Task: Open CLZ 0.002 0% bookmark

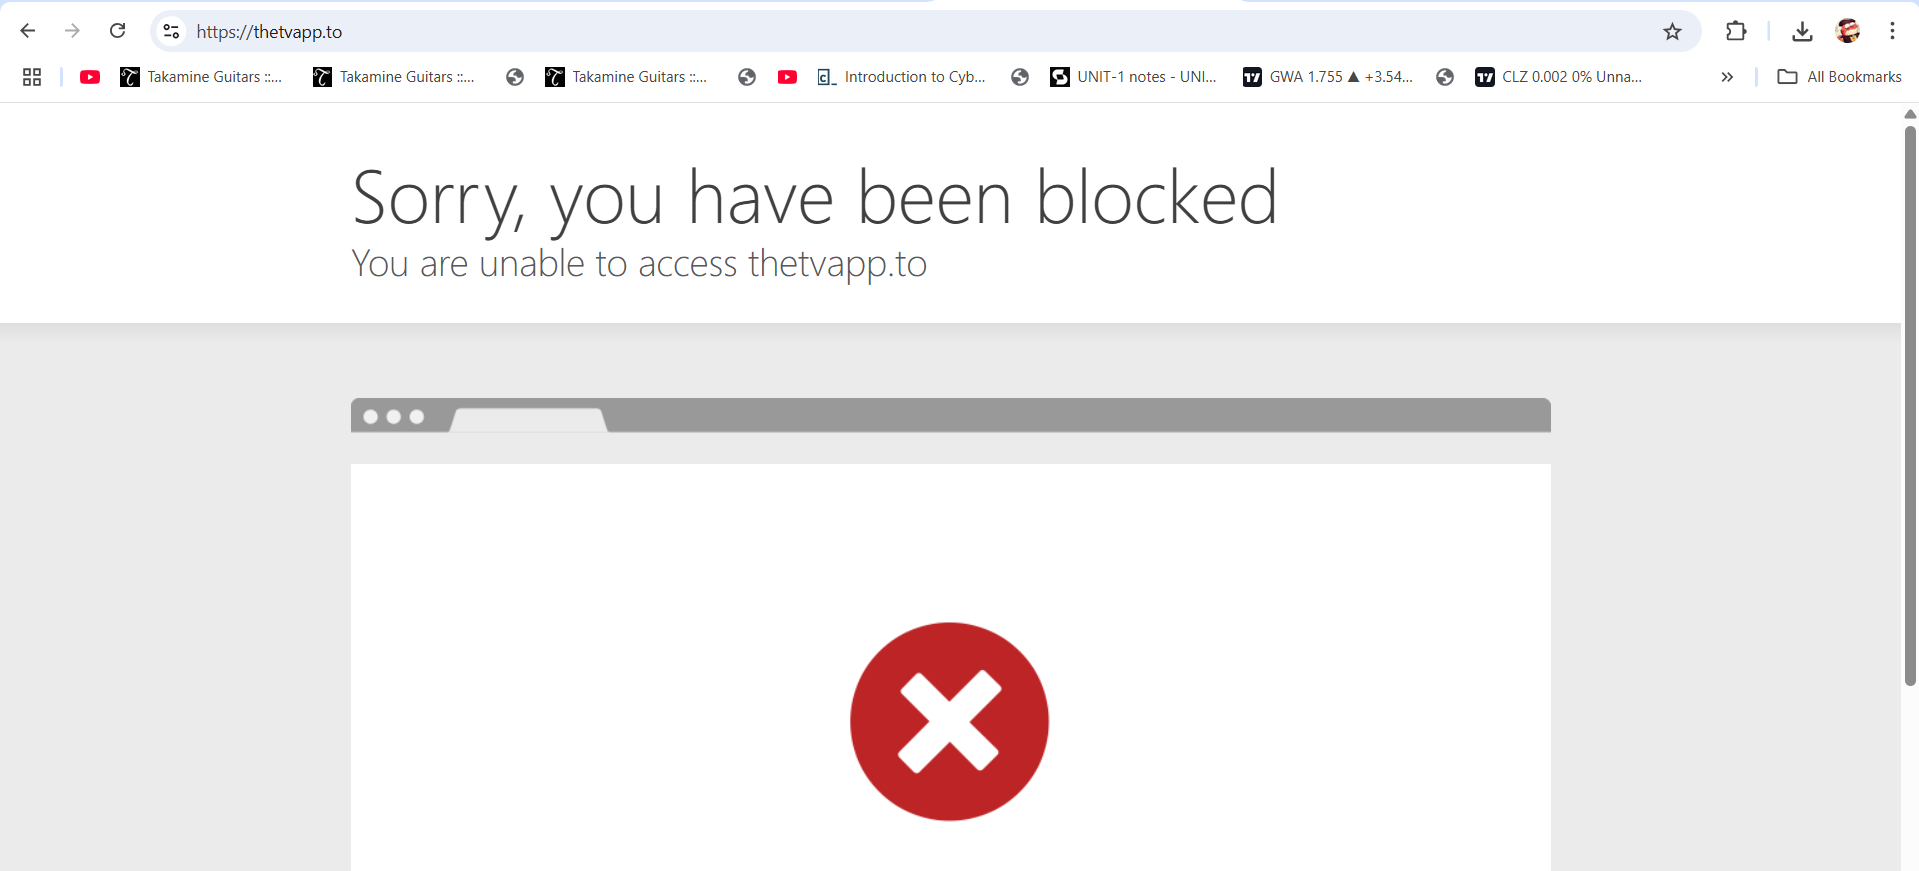Action: tap(1559, 77)
